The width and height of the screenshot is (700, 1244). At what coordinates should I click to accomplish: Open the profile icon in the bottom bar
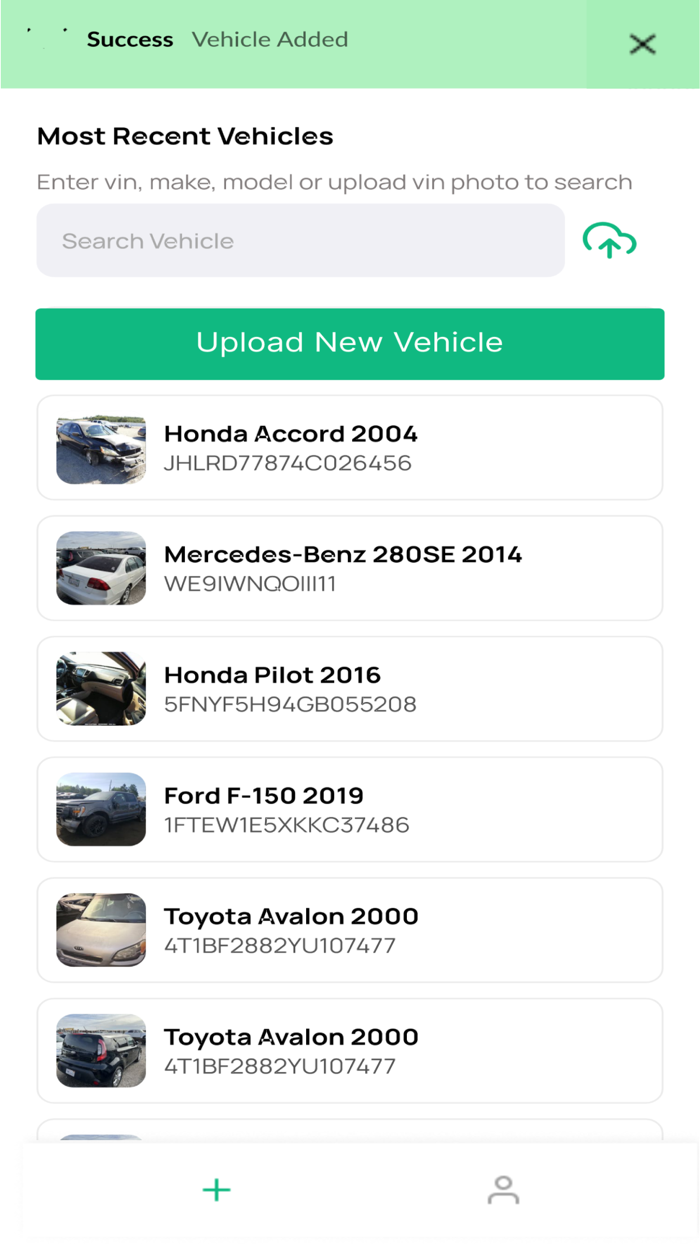pos(504,1190)
